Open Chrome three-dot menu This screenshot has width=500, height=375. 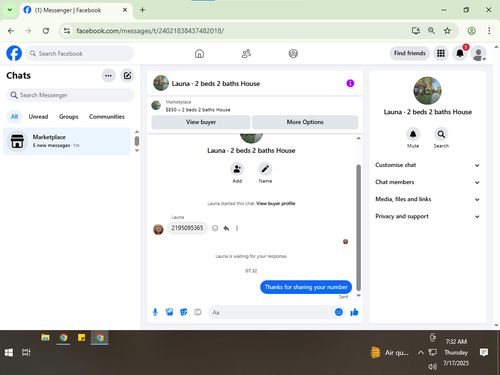click(x=489, y=31)
